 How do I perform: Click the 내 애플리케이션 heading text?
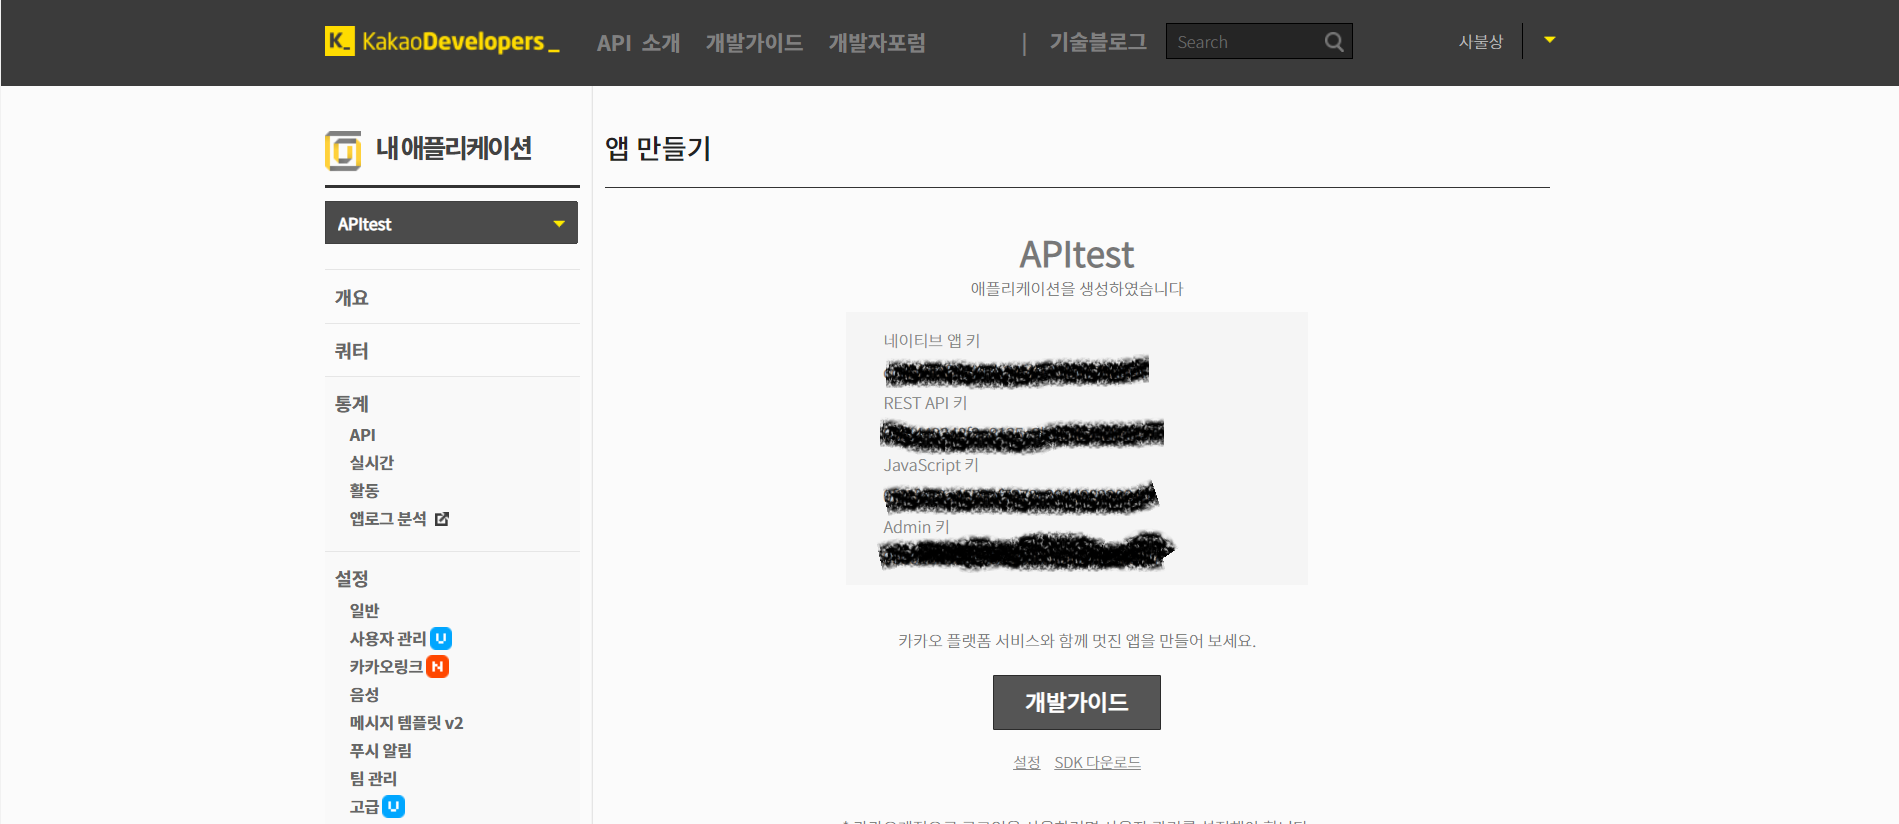click(x=454, y=149)
